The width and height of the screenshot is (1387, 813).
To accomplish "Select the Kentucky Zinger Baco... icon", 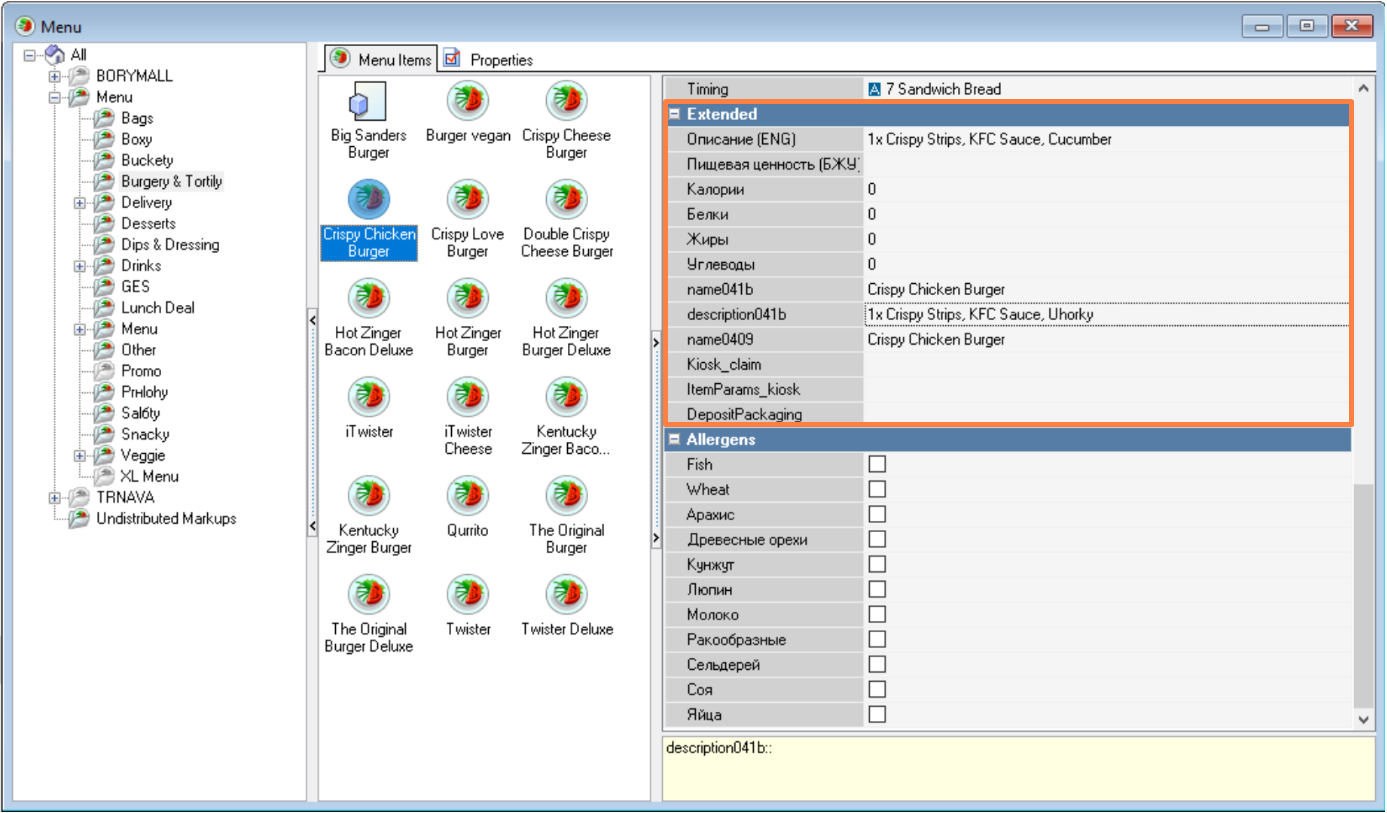I will 566,397.
